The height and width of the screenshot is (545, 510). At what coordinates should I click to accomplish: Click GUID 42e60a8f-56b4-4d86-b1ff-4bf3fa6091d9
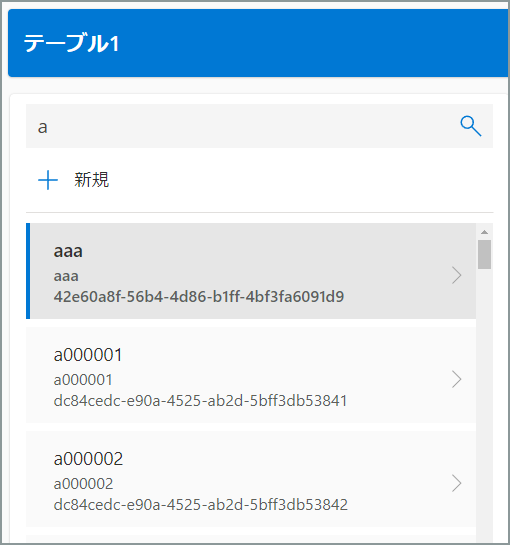199,296
